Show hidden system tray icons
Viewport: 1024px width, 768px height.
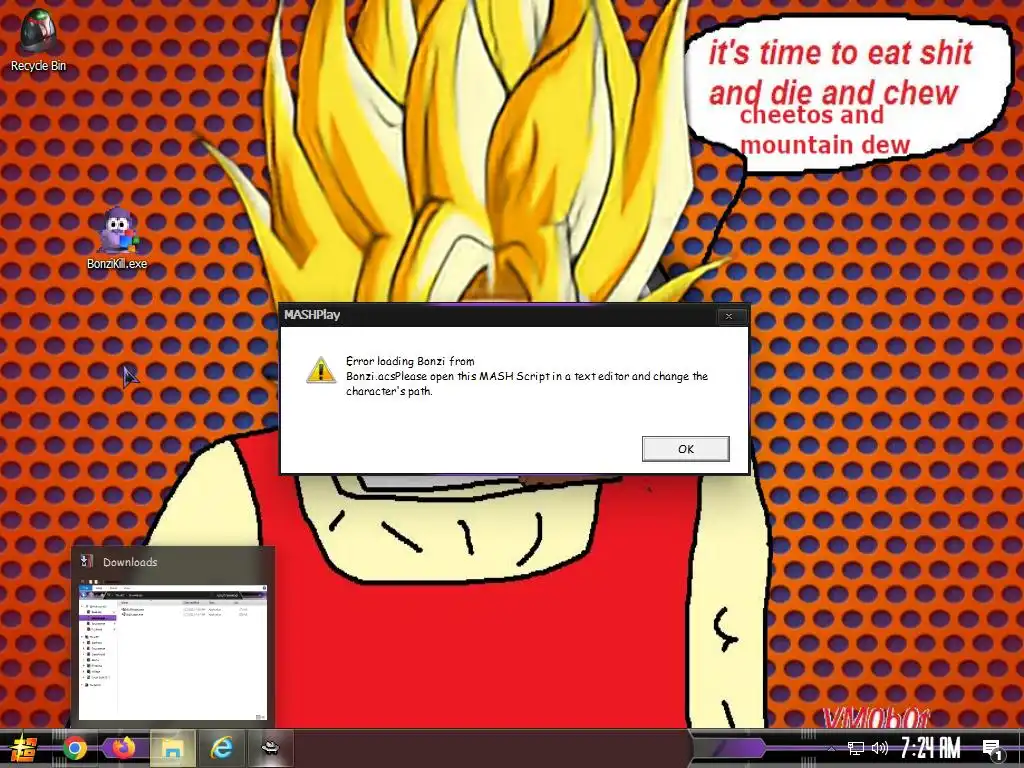tap(831, 748)
